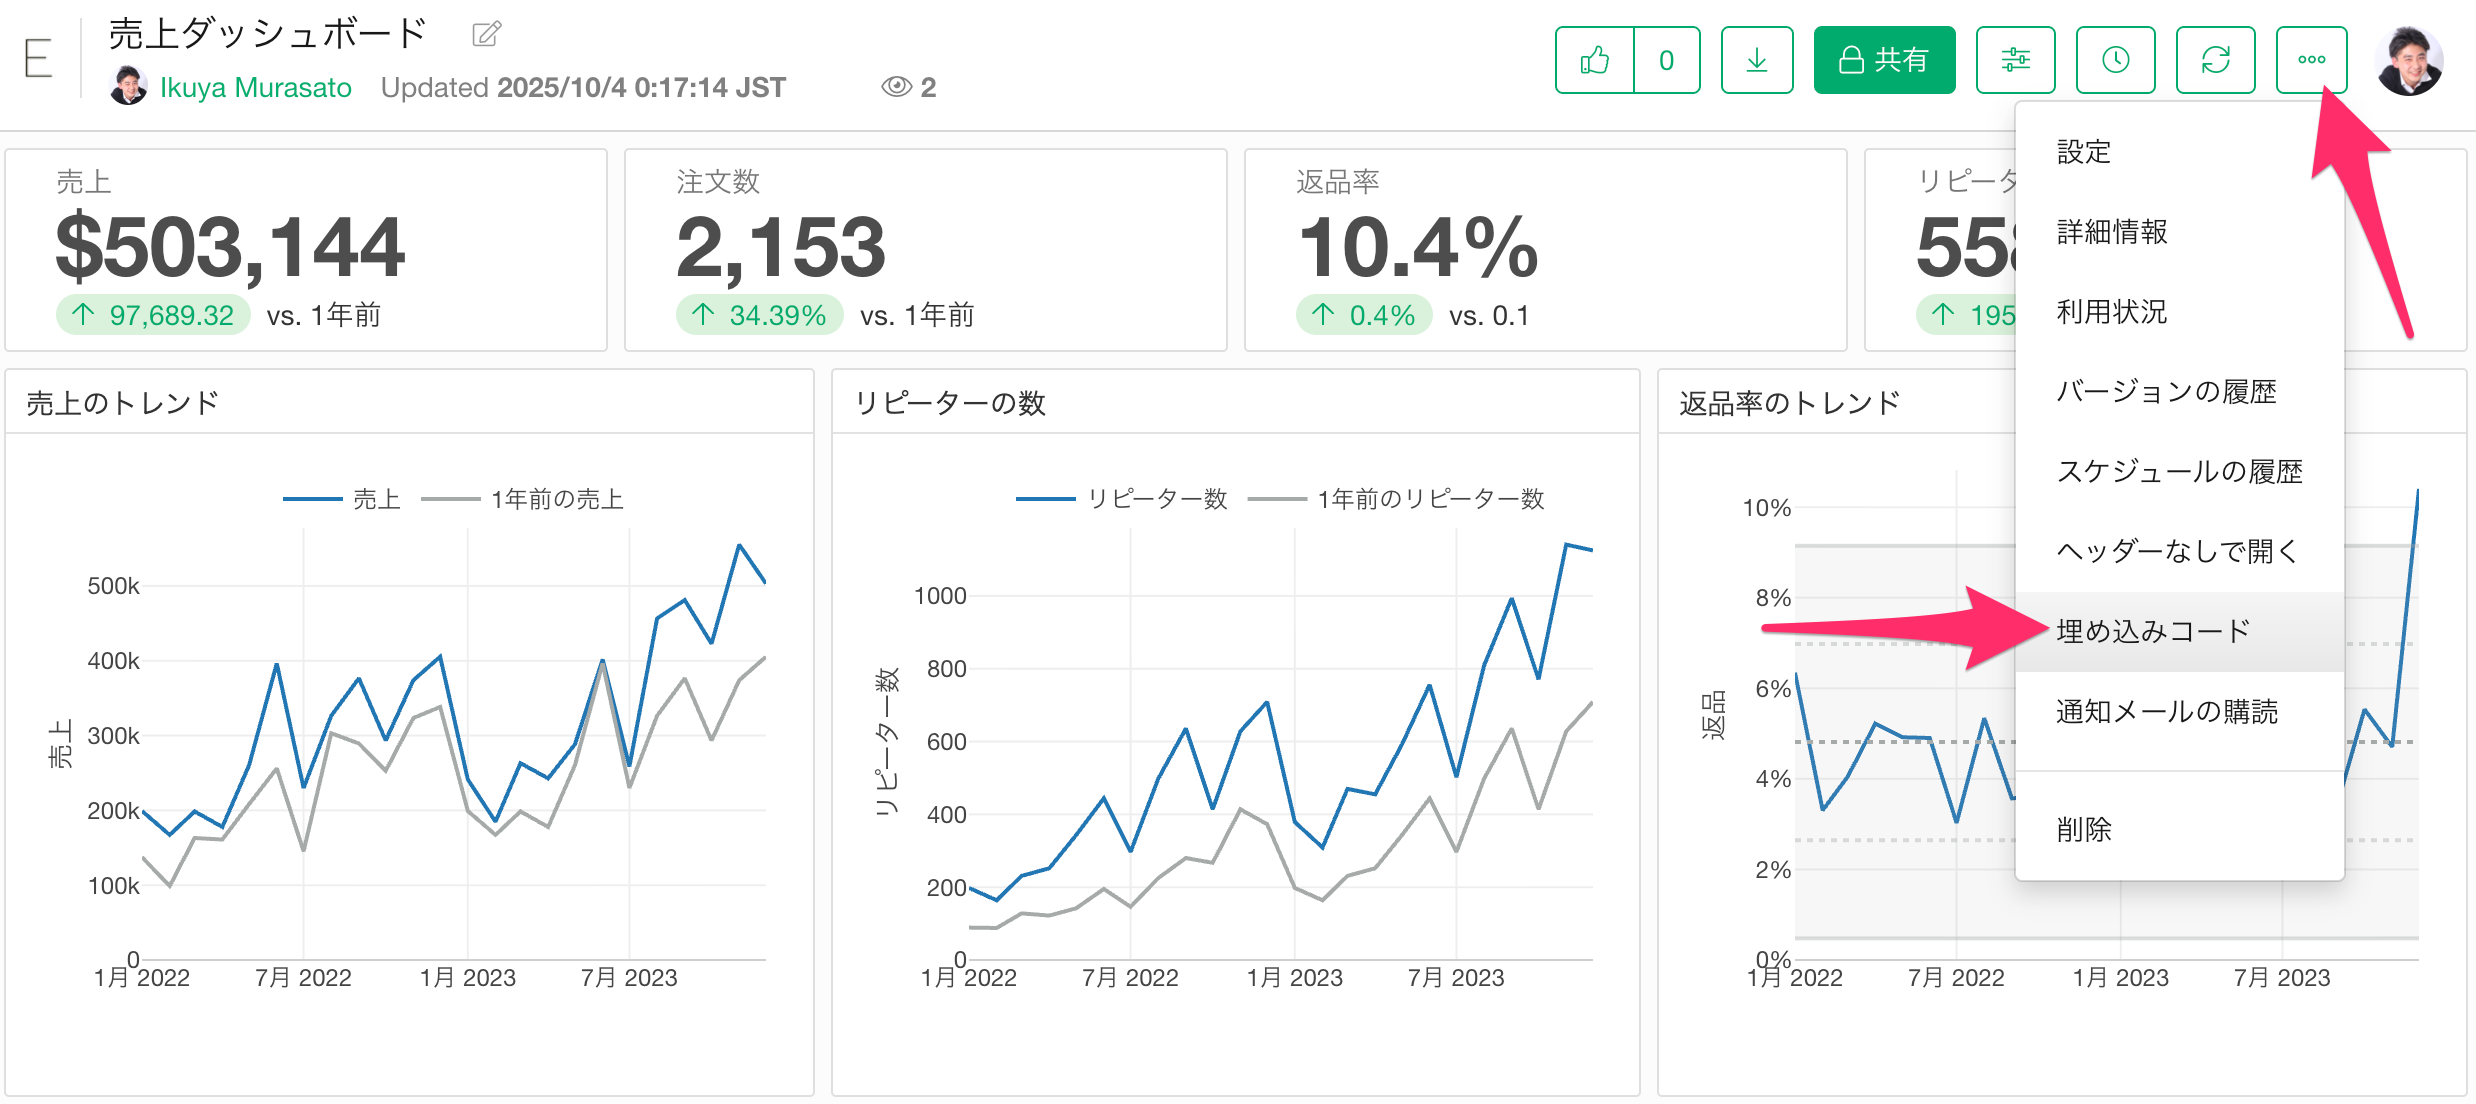This screenshot has height=1104, width=2476.
Task: Click the pencil edit title icon
Action: [486, 34]
